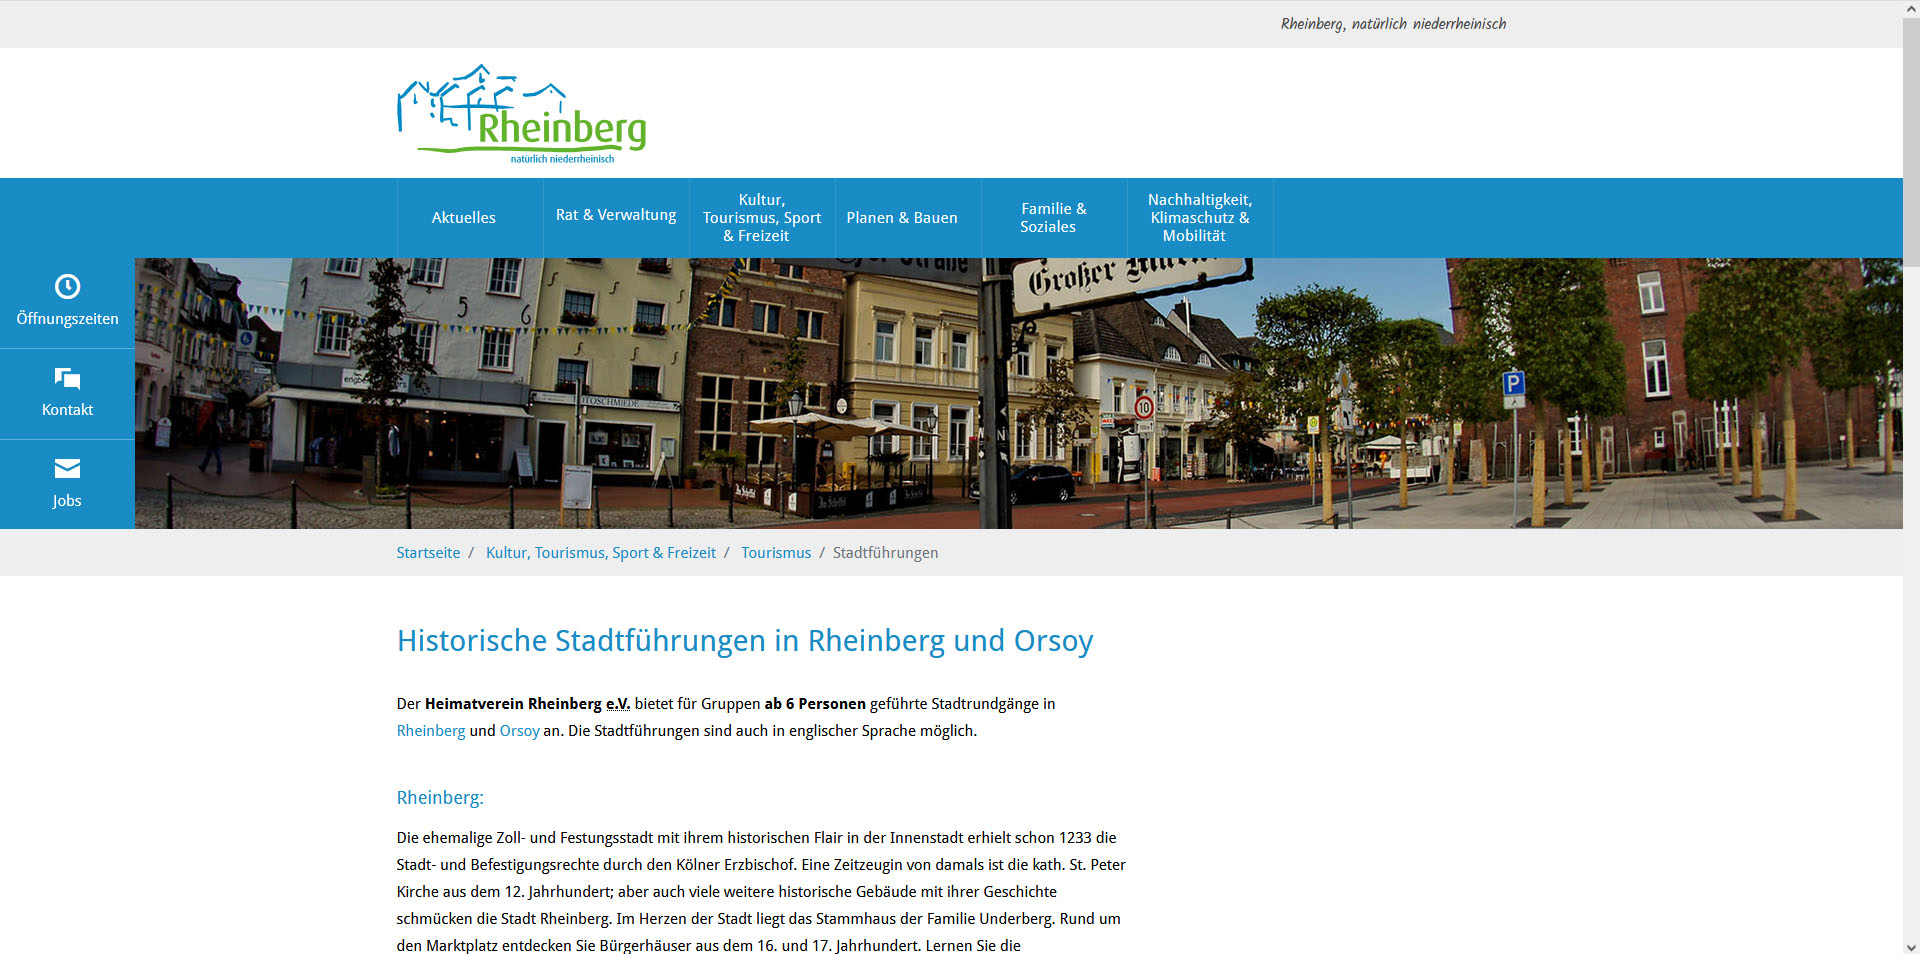Click the vertical scrollbar thumb
Viewport: 1920px width, 954px height.
pyautogui.click(x=1911, y=140)
